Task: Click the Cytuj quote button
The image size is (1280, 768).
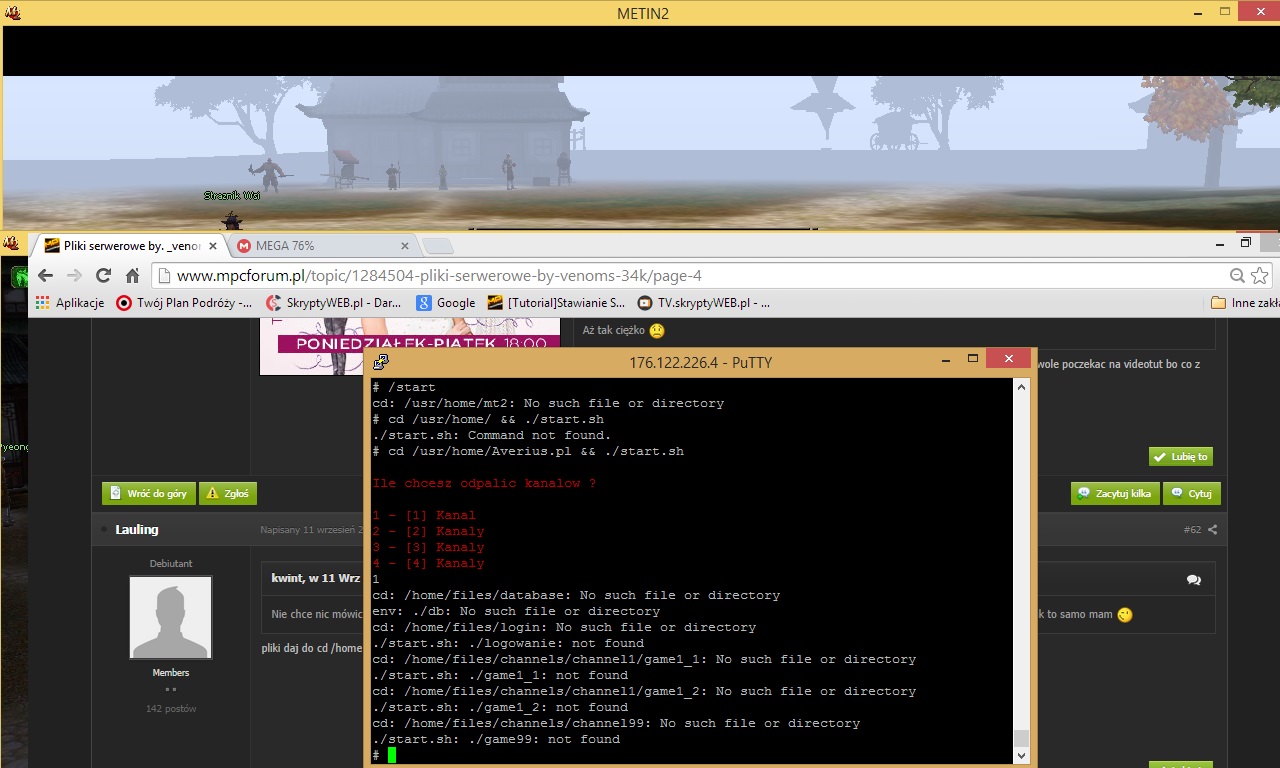Action: 1192,493
